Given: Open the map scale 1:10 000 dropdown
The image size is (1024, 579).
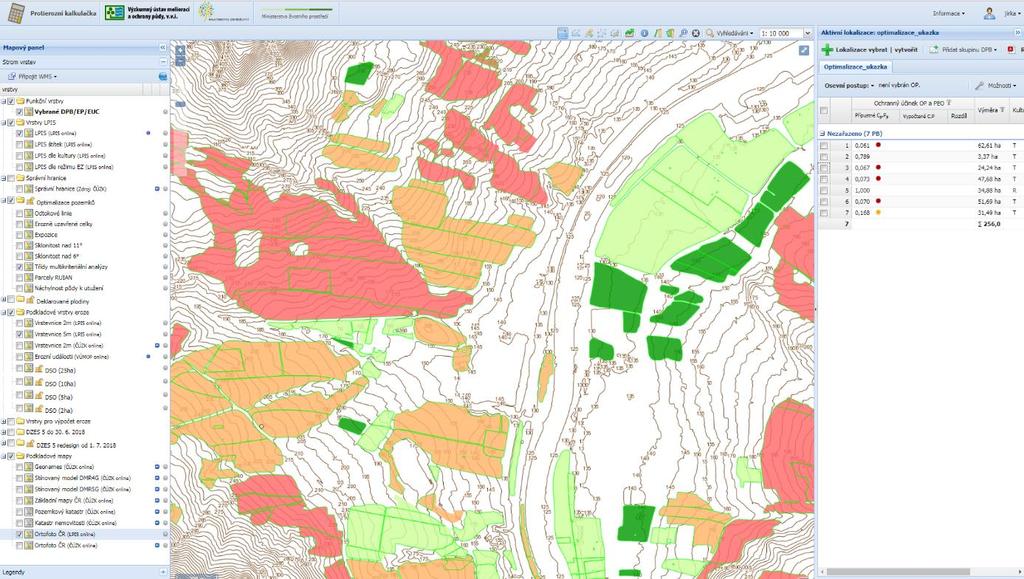Looking at the screenshot, I should click(807, 33).
